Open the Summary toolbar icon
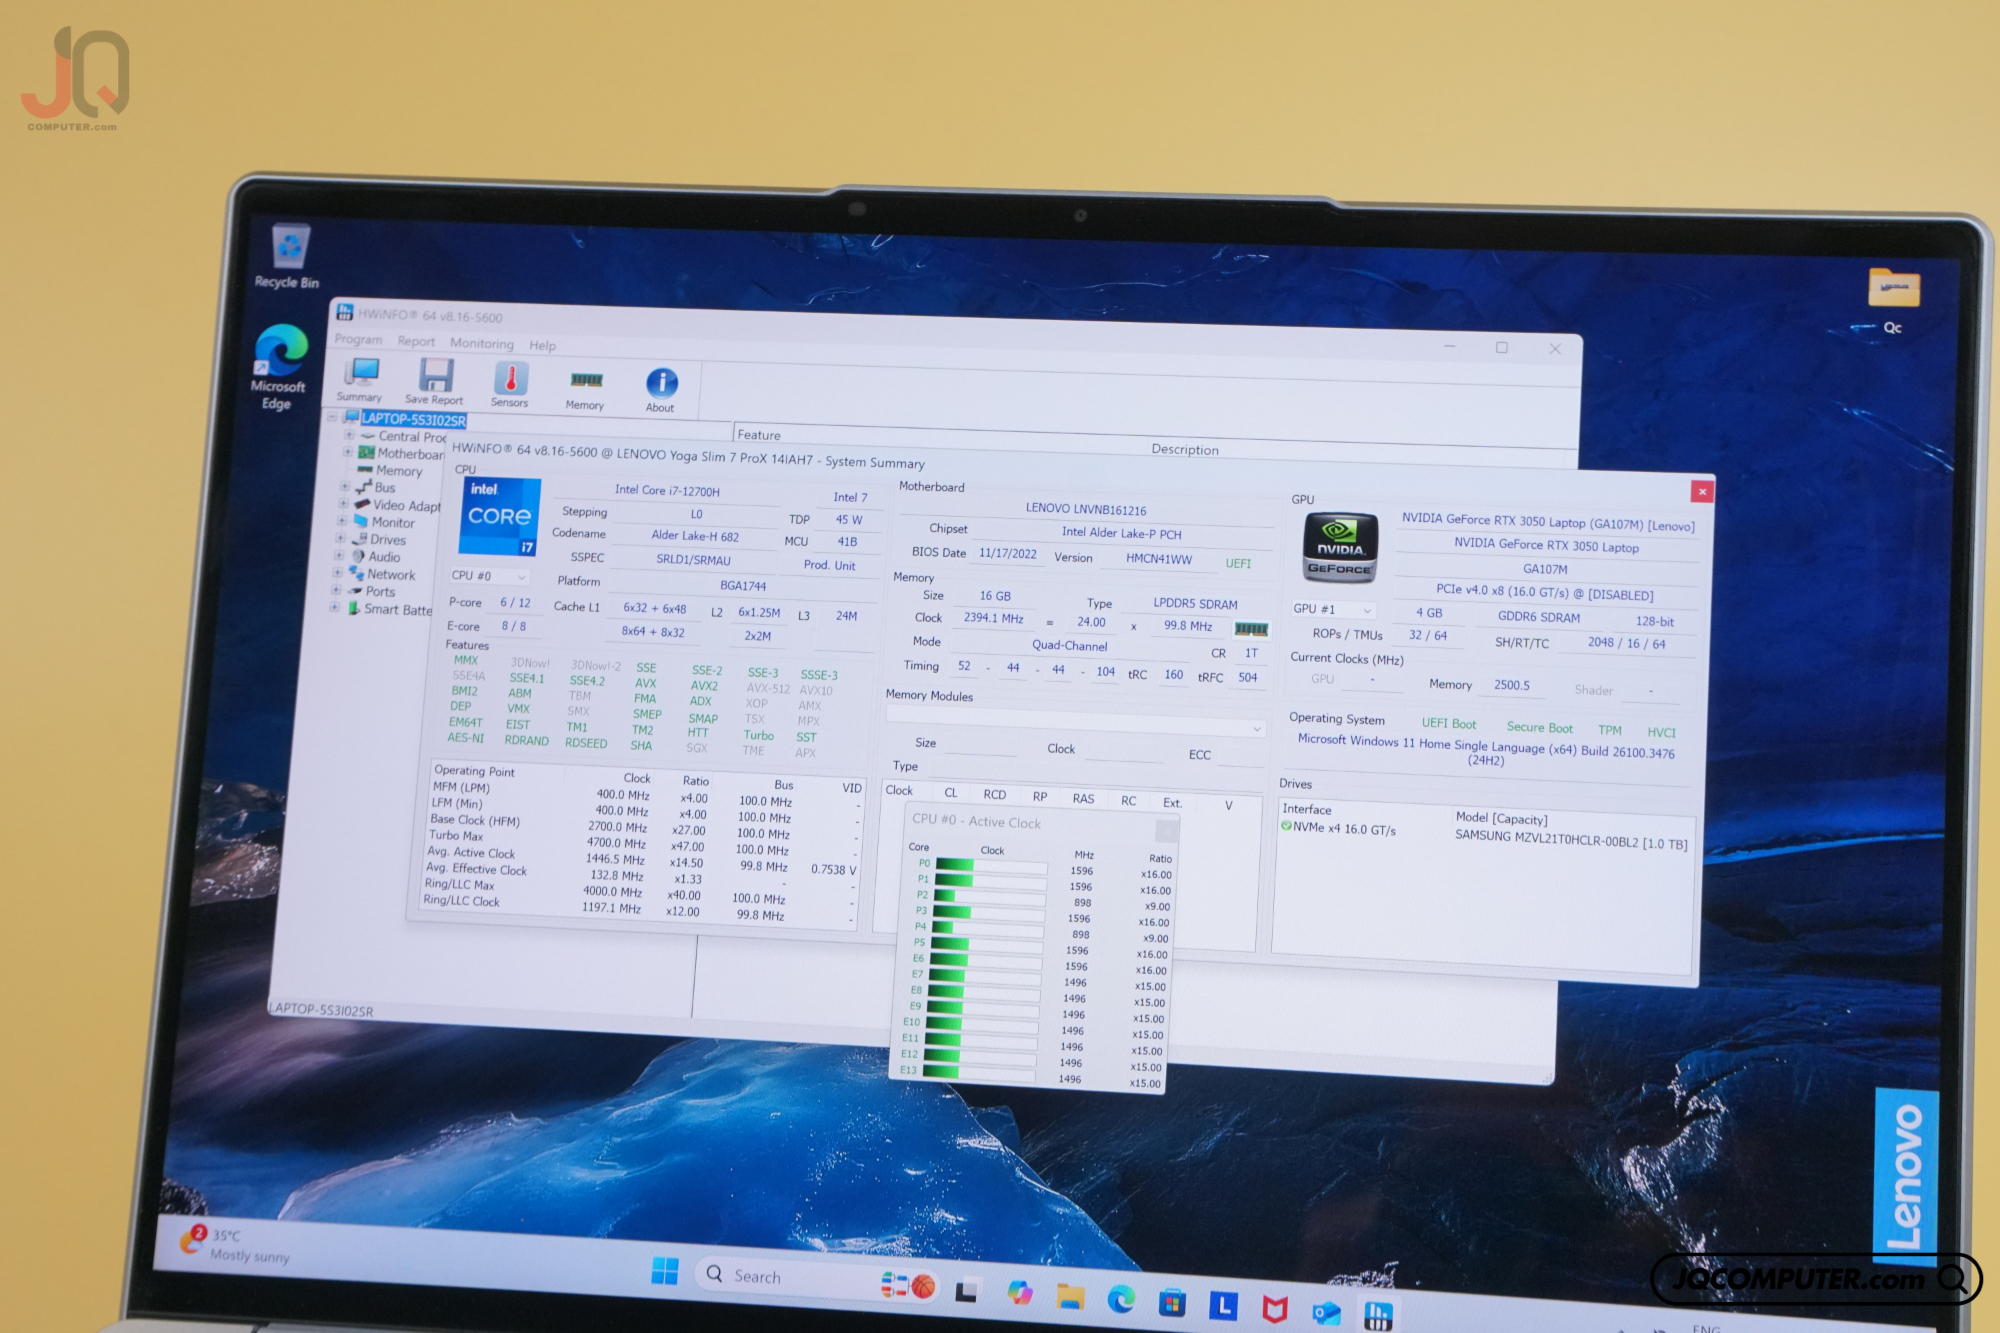The height and width of the screenshot is (1333, 2000). point(360,378)
